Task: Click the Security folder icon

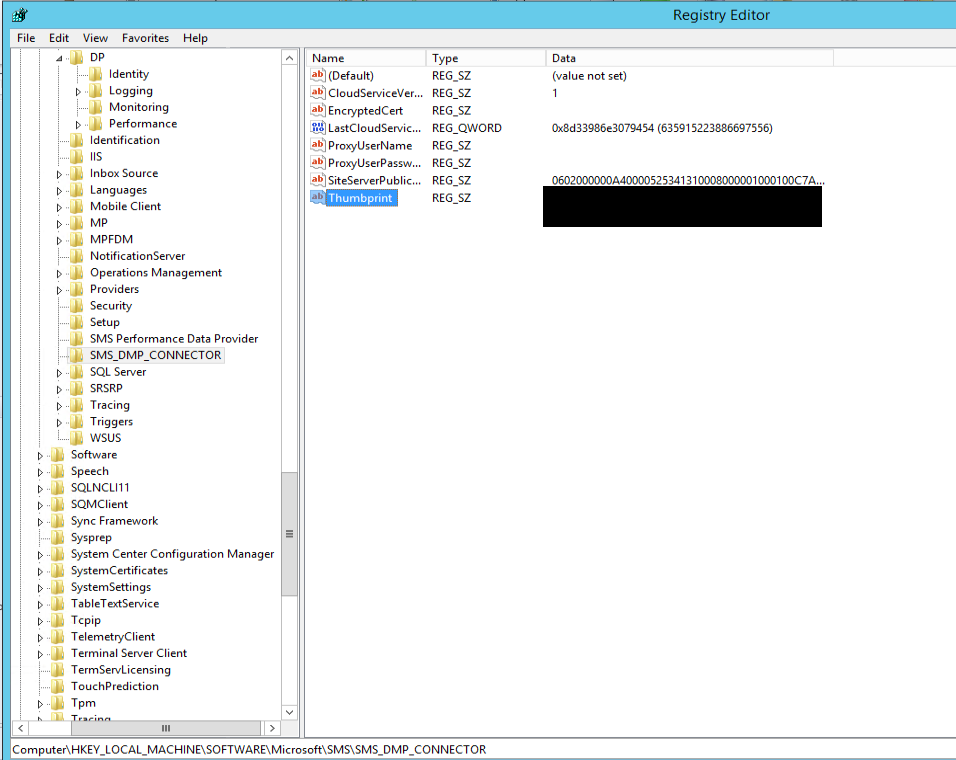Action: pyautogui.click(x=77, y=305)
